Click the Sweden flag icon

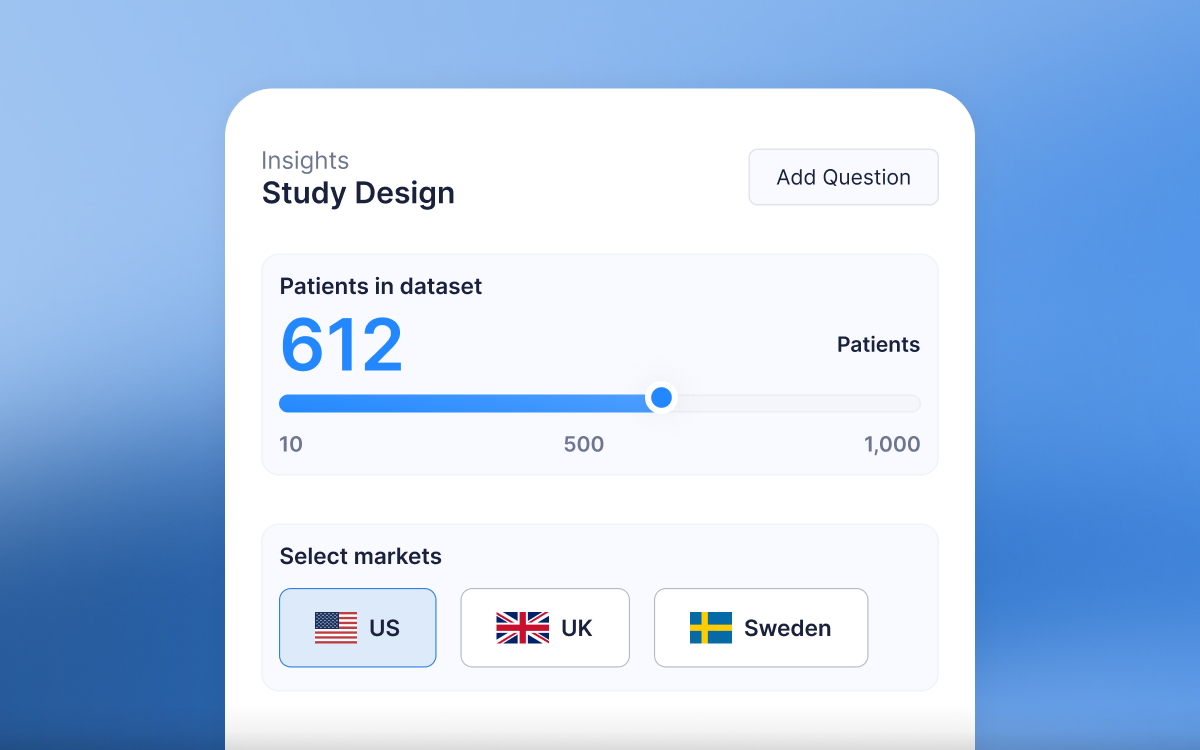tap(710, 628)
